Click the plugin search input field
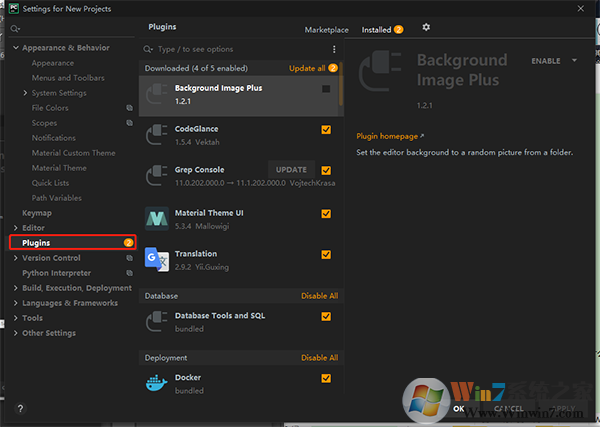This screenshot has width=600, height=427. pos(240,49)
